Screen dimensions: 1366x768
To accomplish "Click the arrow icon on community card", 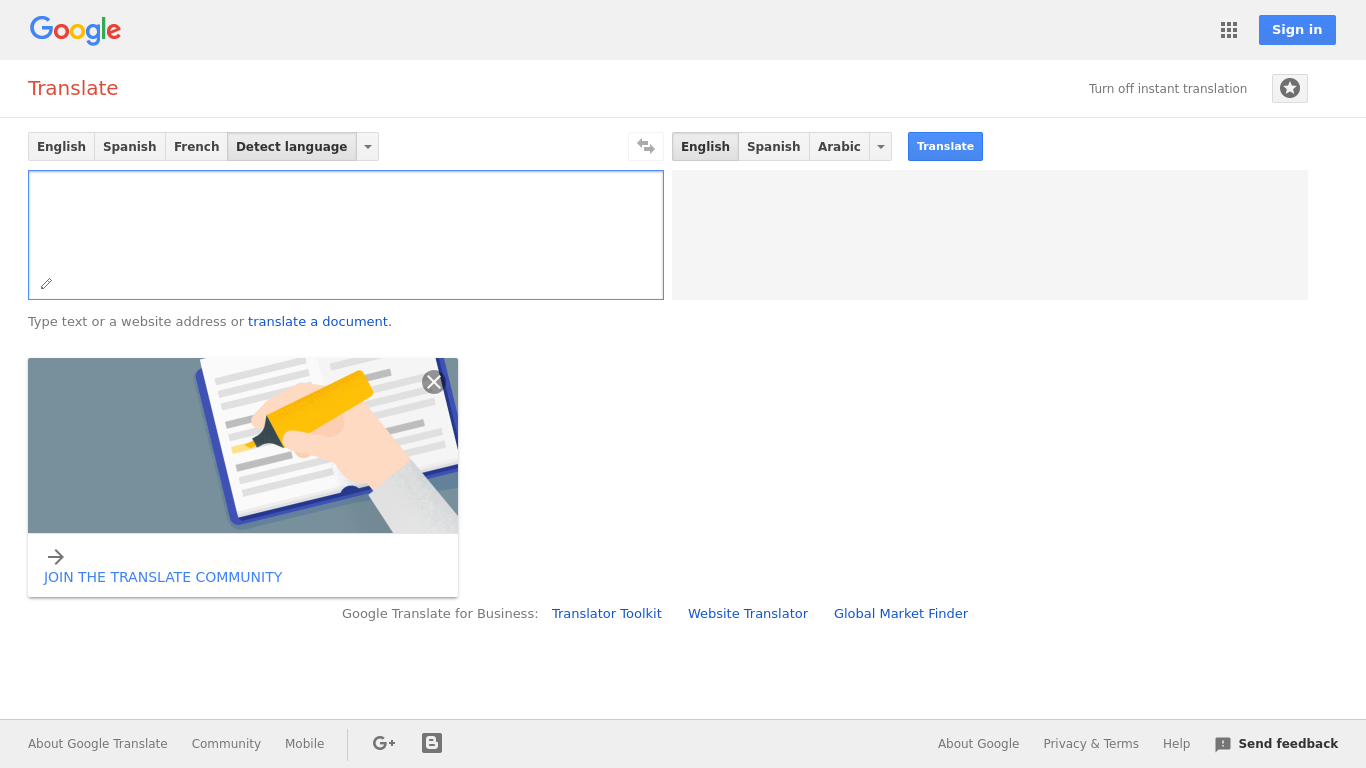I will [x=56, y=557].
